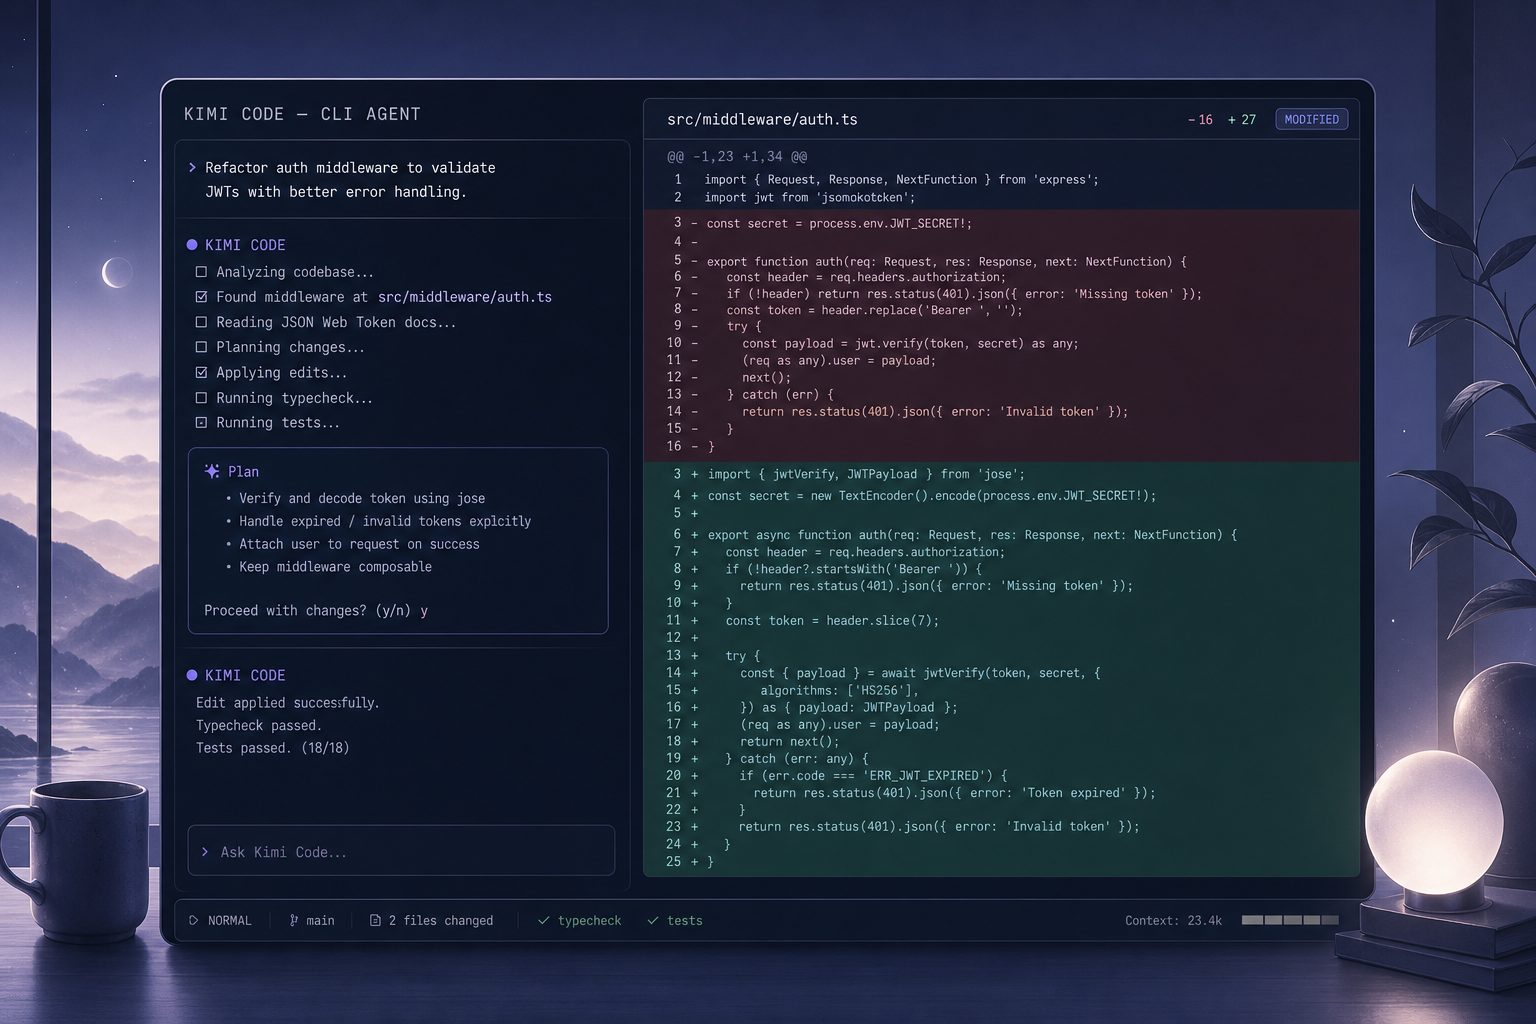1536x1024 pixels.
Task: Click the @@ -1,23 +1,34 @@ hunk header
Action: point(737,156)
